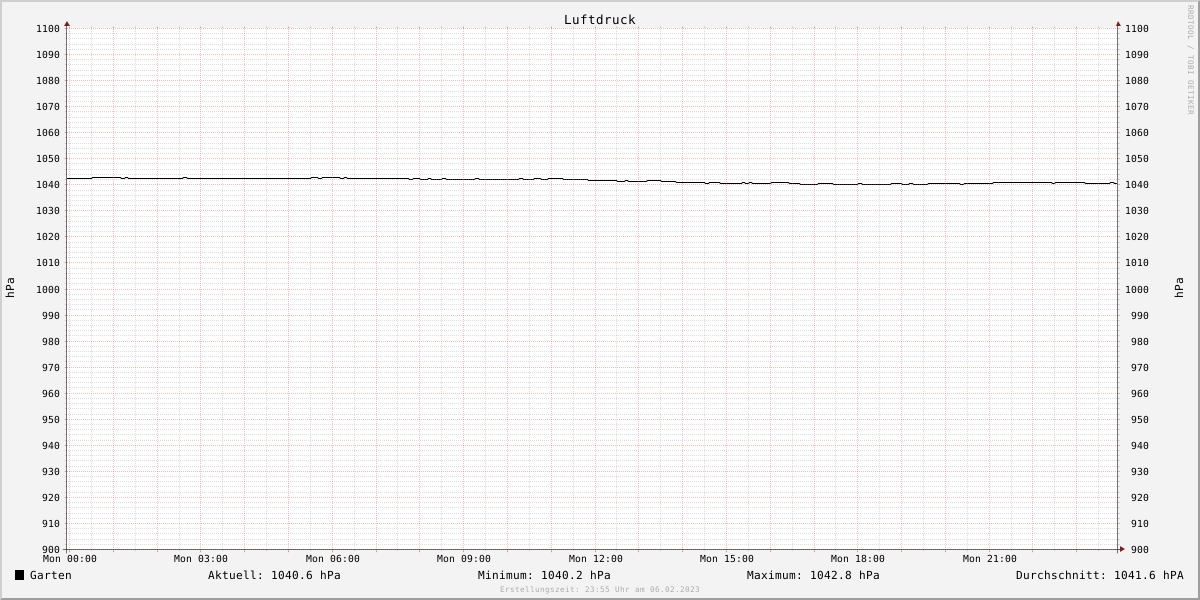The image size is (1200, 600).
Task: Click the Mon 00:00 time axis label
Action: (70, 559)
